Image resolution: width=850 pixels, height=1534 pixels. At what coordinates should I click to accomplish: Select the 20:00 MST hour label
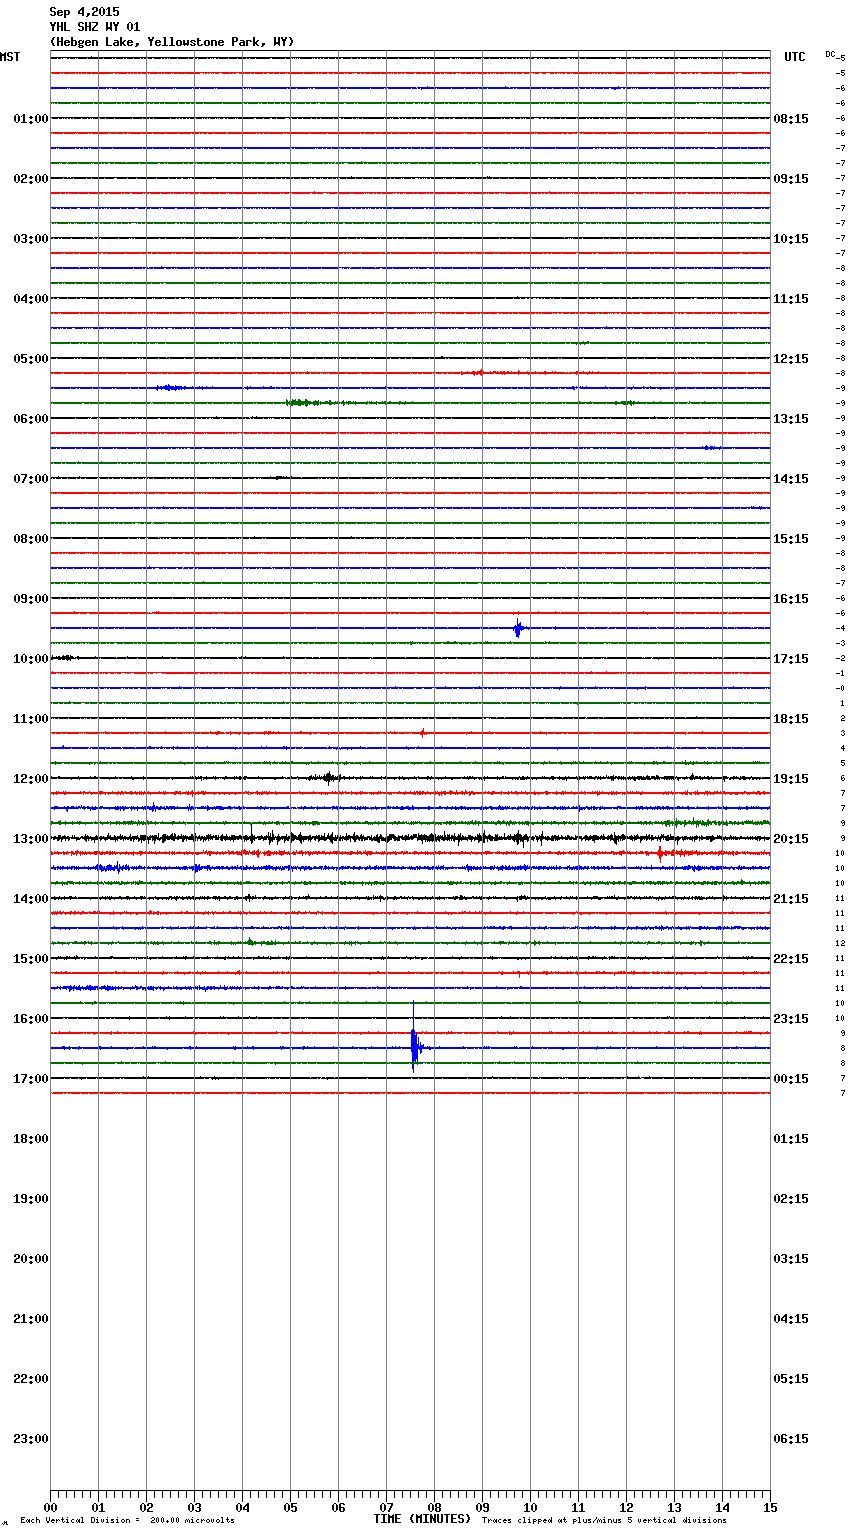pos(31,1259)
